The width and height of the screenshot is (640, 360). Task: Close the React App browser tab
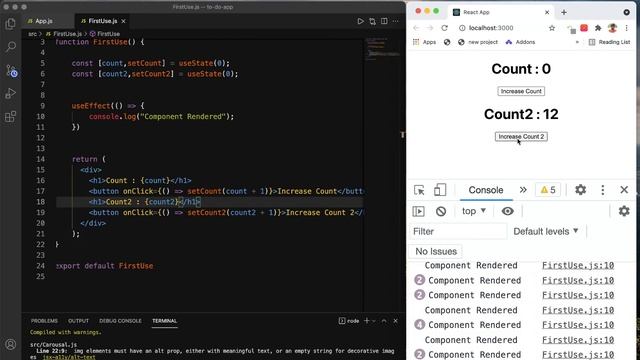pos(547,12)
